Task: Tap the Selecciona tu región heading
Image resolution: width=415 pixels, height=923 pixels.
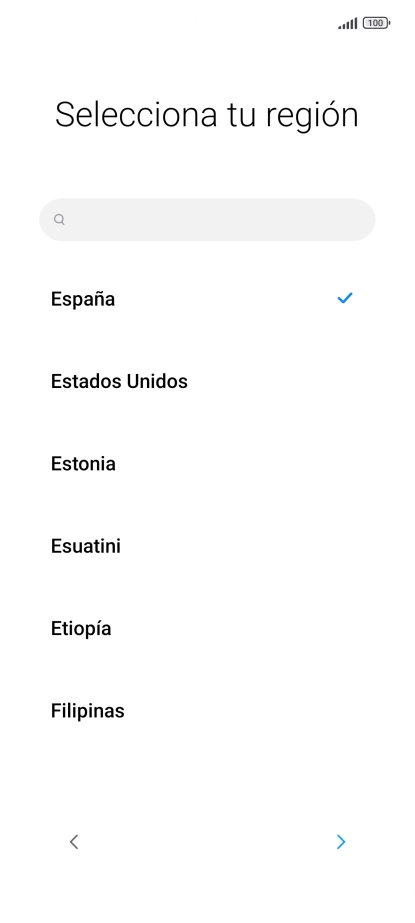Action: point(207,115)
